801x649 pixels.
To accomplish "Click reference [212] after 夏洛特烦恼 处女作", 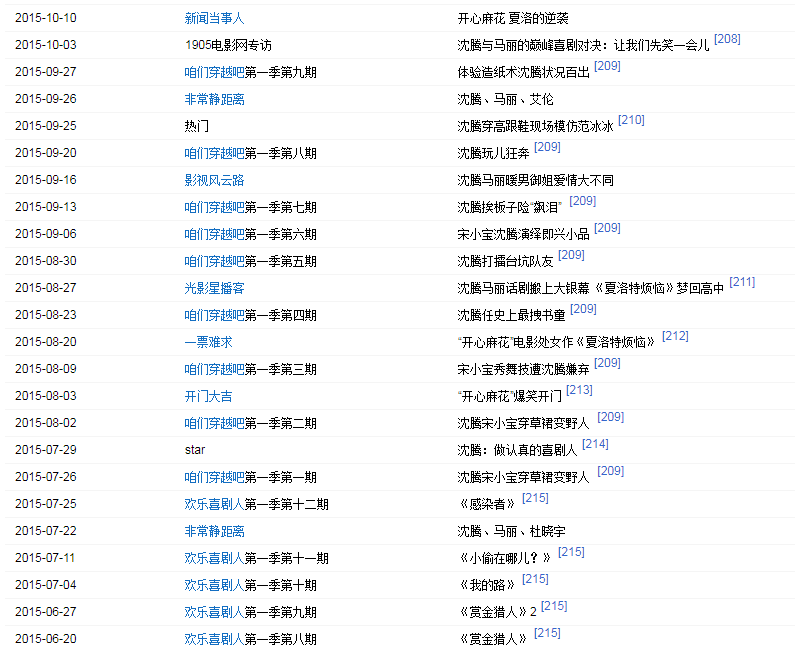I will [x=675, y=336].
